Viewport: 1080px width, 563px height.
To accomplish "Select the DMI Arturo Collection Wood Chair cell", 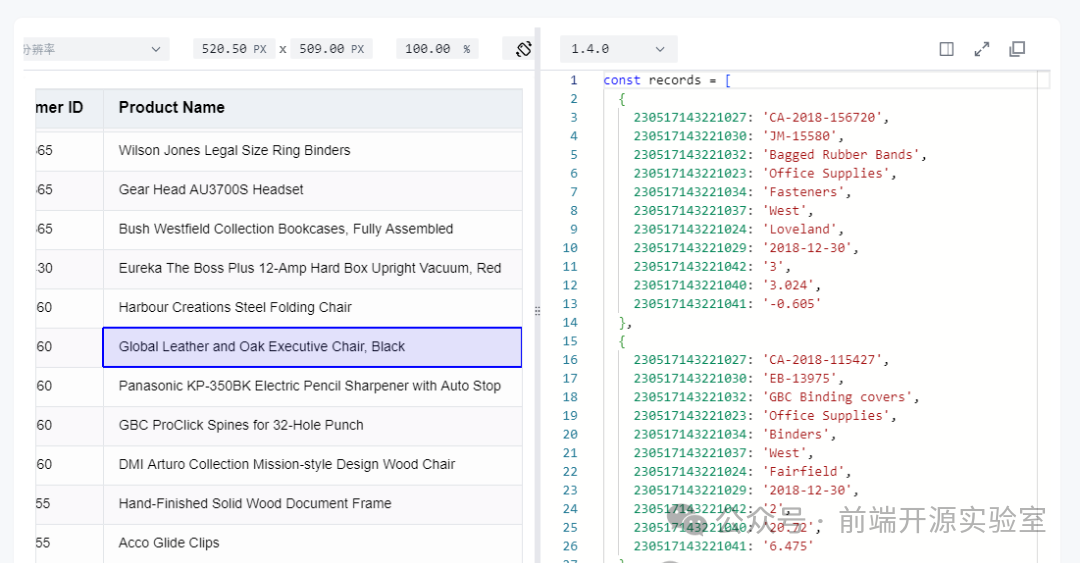I will click(313, 465).
